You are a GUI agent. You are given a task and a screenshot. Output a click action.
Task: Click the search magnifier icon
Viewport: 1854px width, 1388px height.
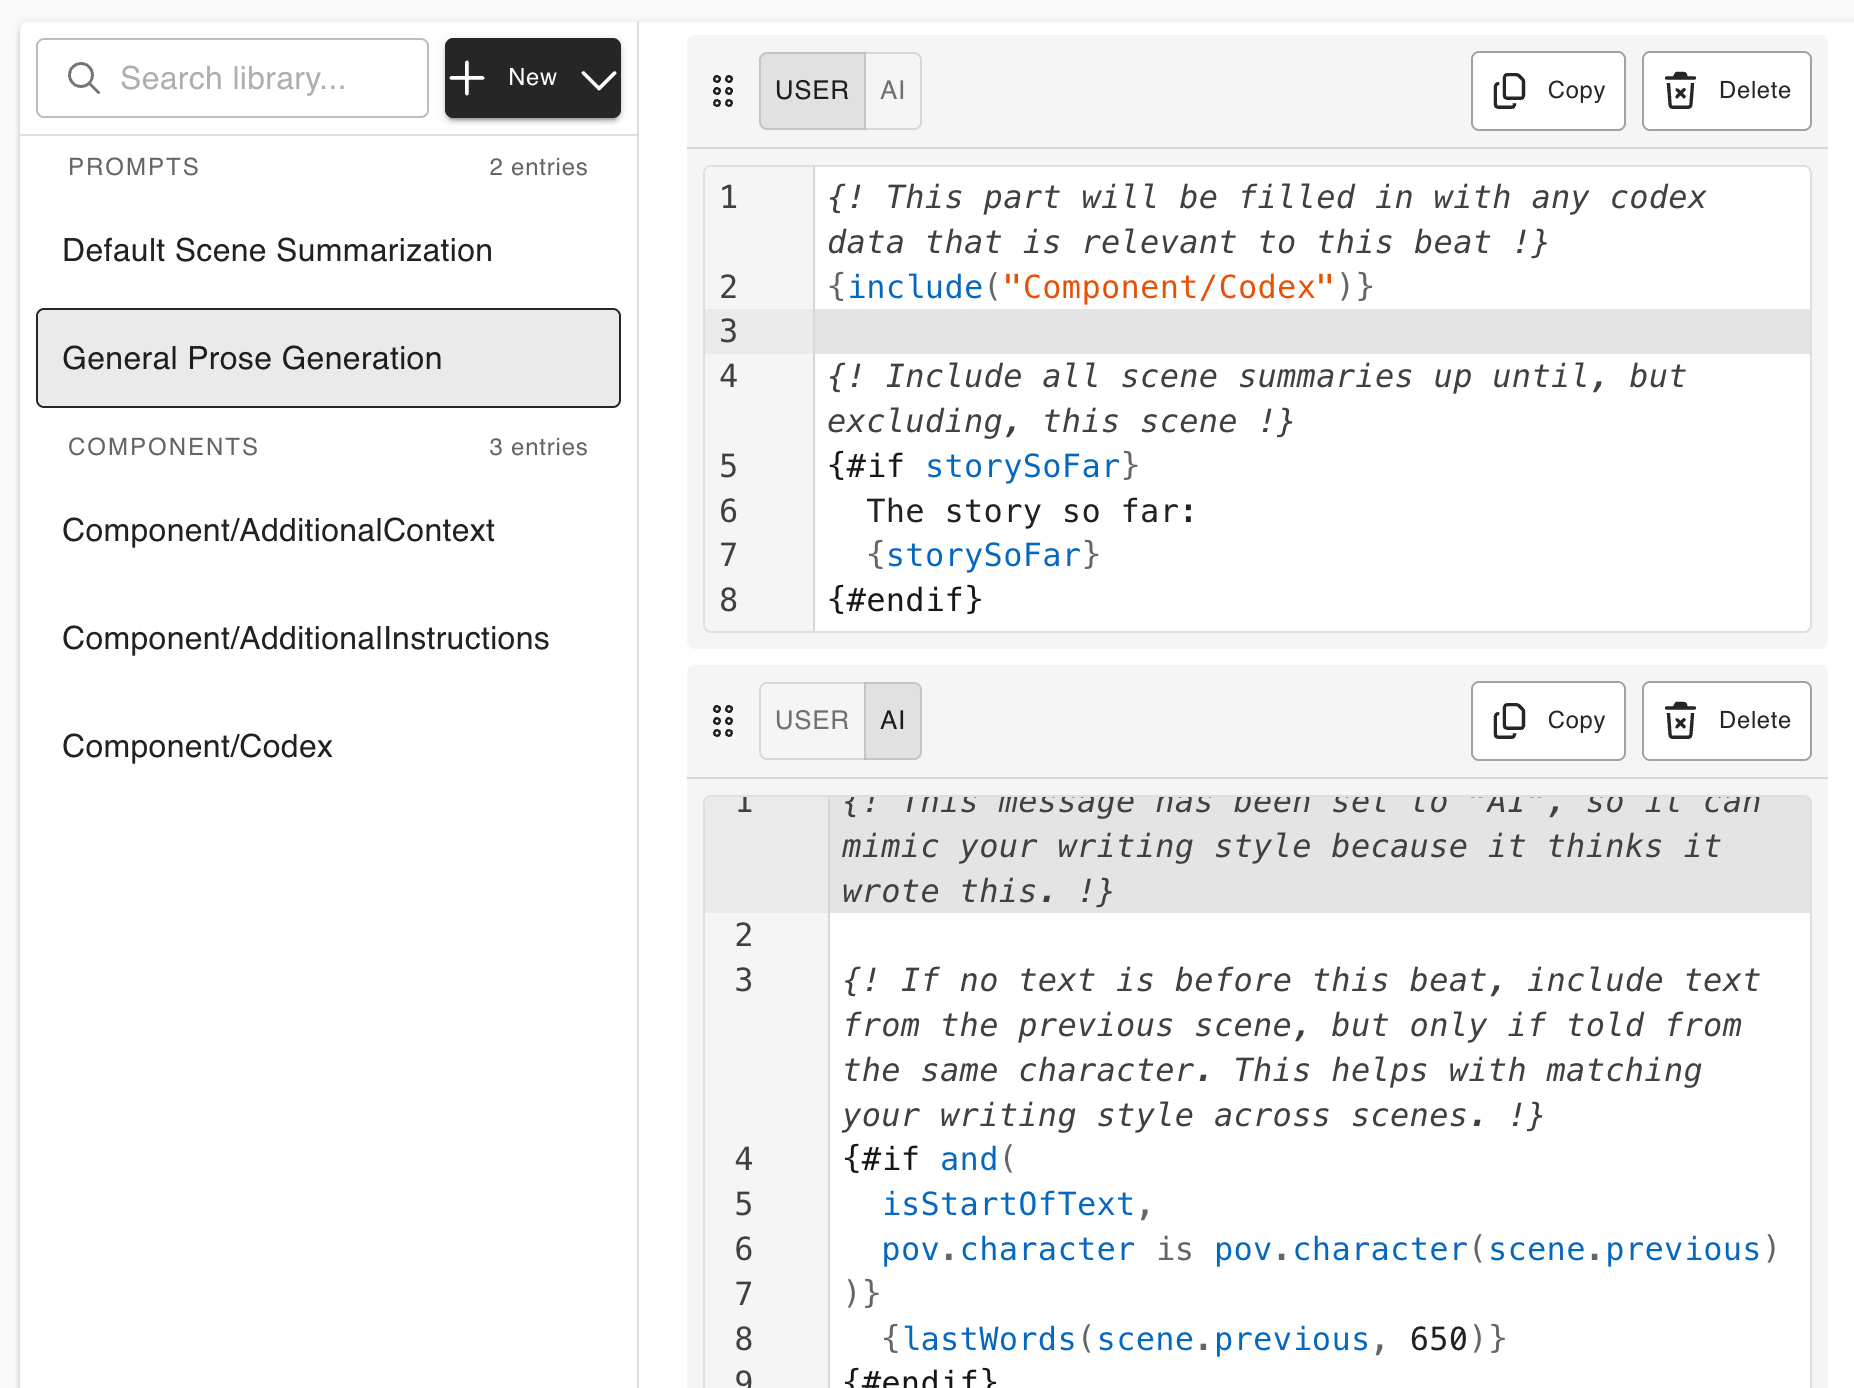[x=85, y=77]
